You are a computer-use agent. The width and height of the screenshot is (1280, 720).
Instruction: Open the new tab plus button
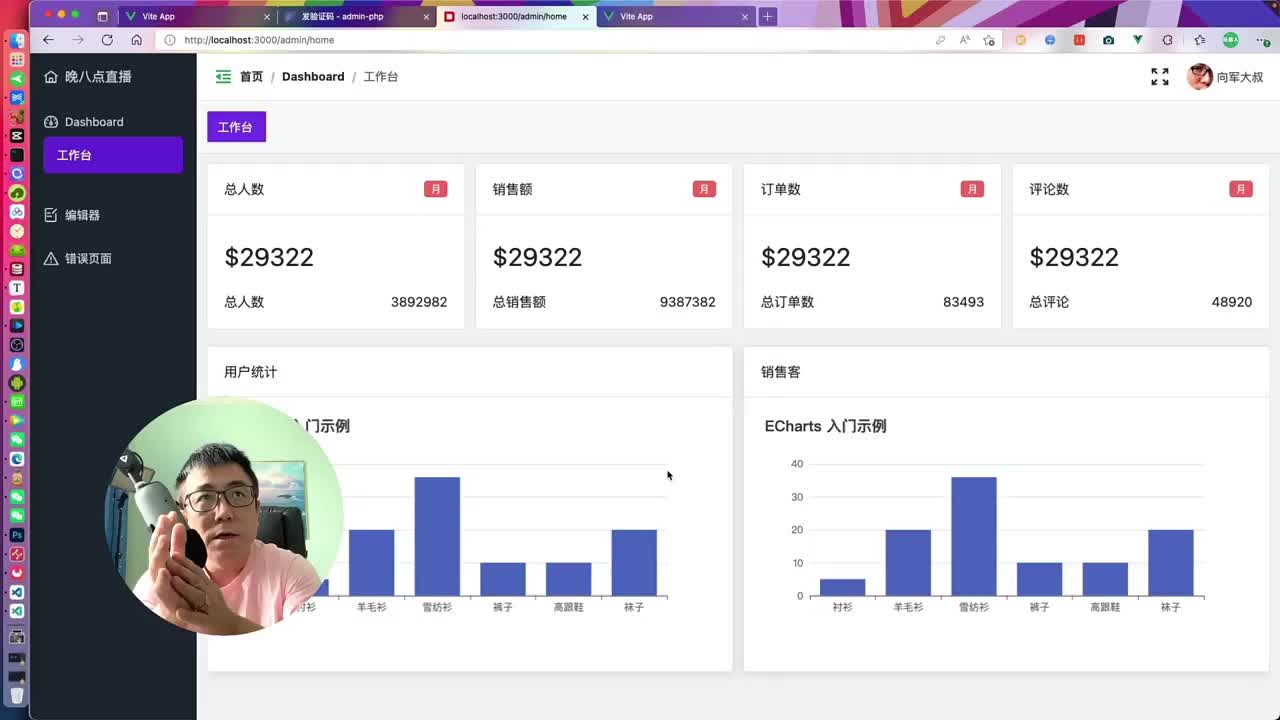(767, 17)
